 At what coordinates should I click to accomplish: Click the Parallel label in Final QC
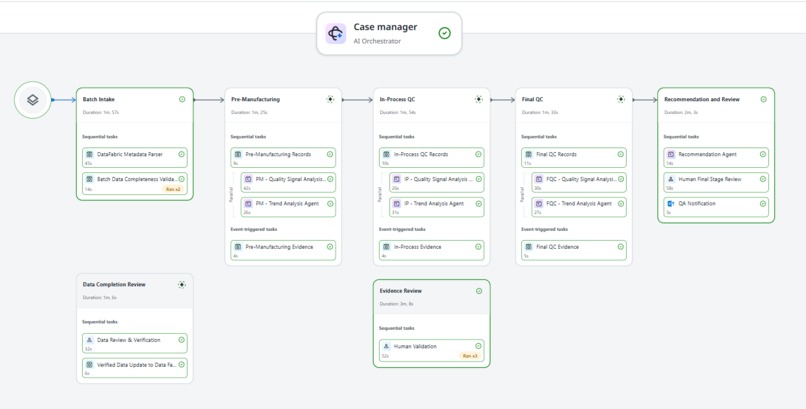[522, 194]
